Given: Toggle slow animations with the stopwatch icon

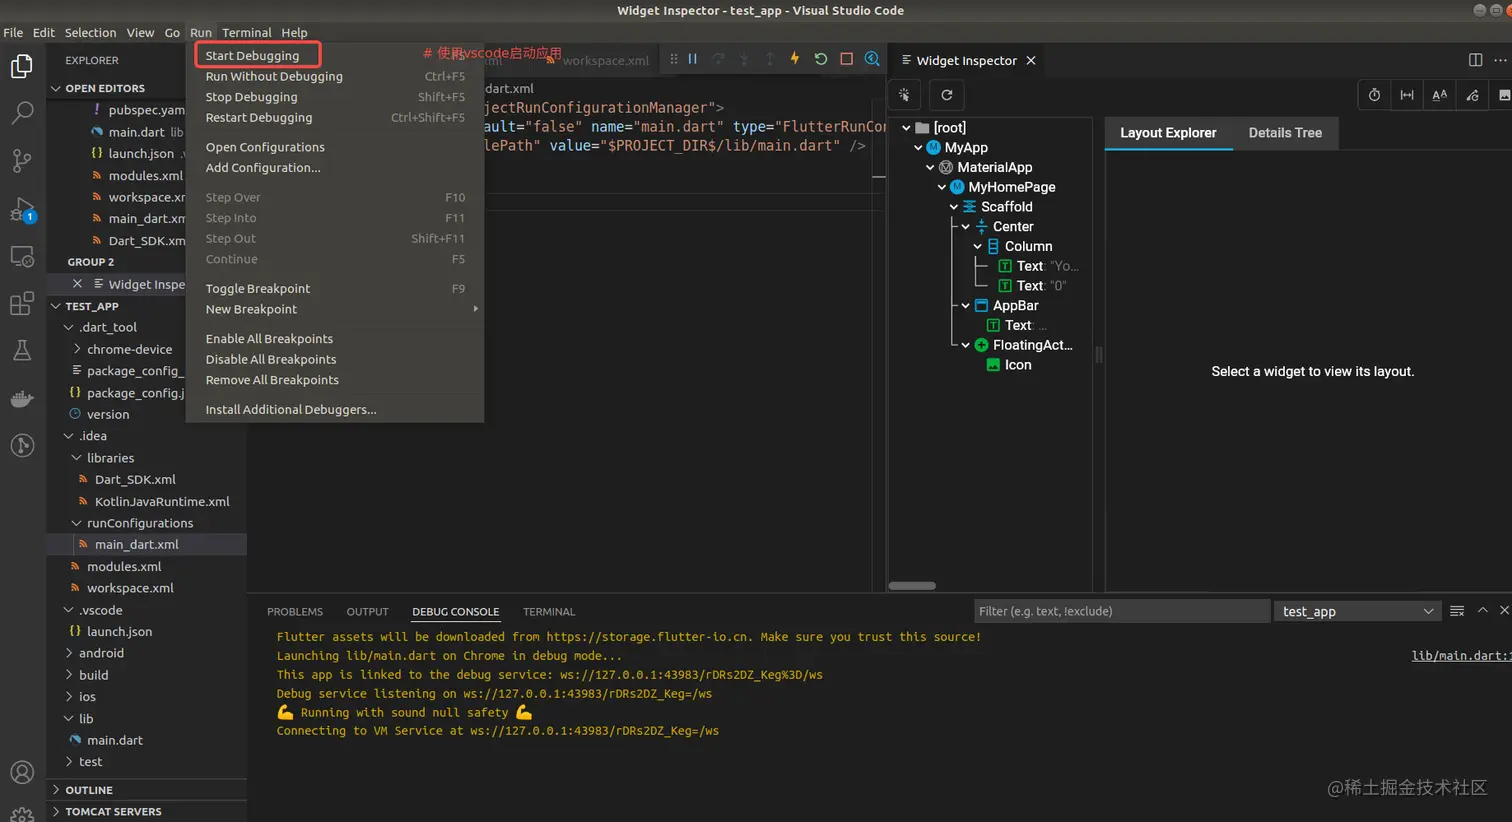Looking at the screenshot, I should pos(1374,95).
